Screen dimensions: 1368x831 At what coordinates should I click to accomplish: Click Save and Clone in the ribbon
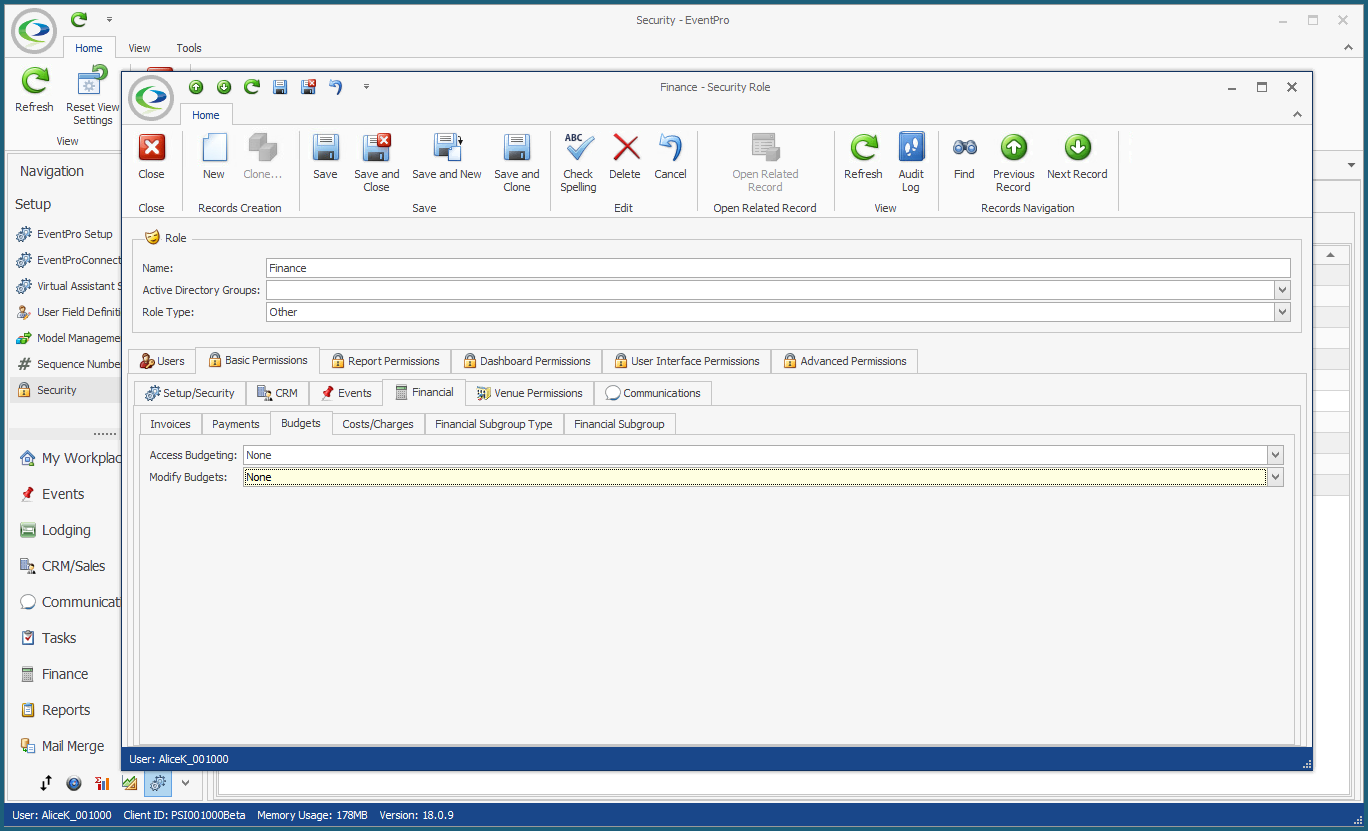pos(517,163)
